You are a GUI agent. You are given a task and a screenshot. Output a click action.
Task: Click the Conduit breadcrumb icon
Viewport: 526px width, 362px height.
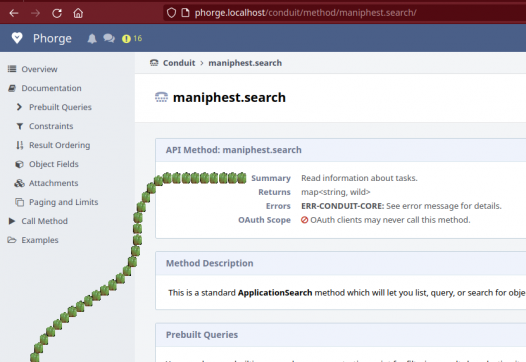point(154,63)
